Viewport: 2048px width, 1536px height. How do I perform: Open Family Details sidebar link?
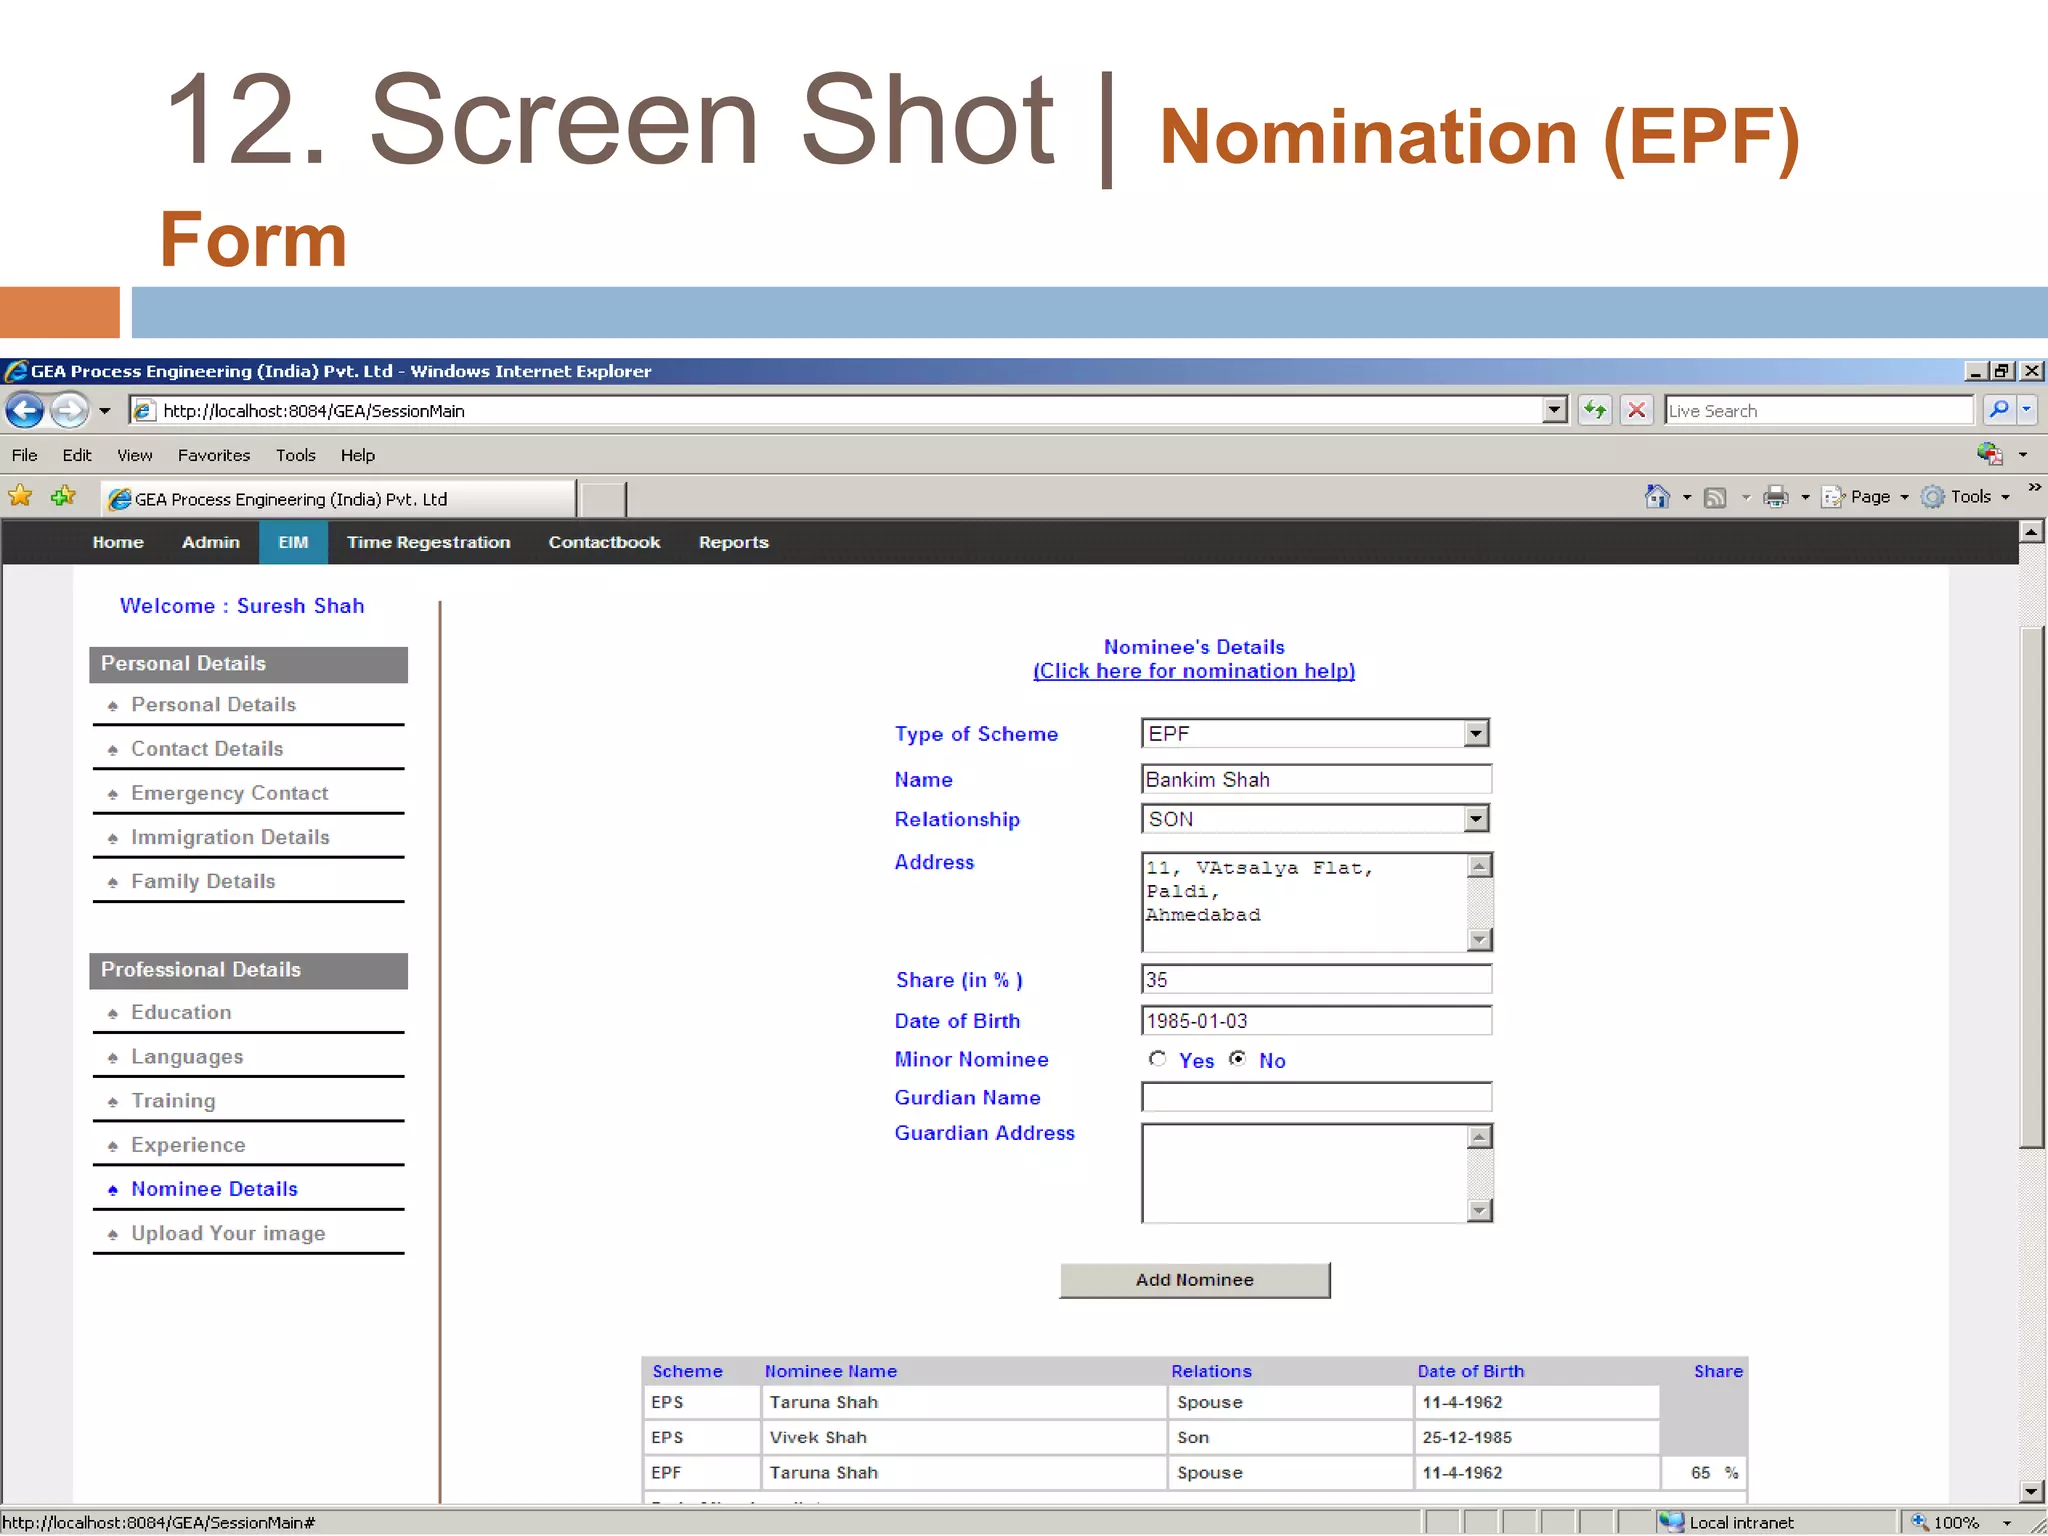pyautogui.click(x=203, y=881)
